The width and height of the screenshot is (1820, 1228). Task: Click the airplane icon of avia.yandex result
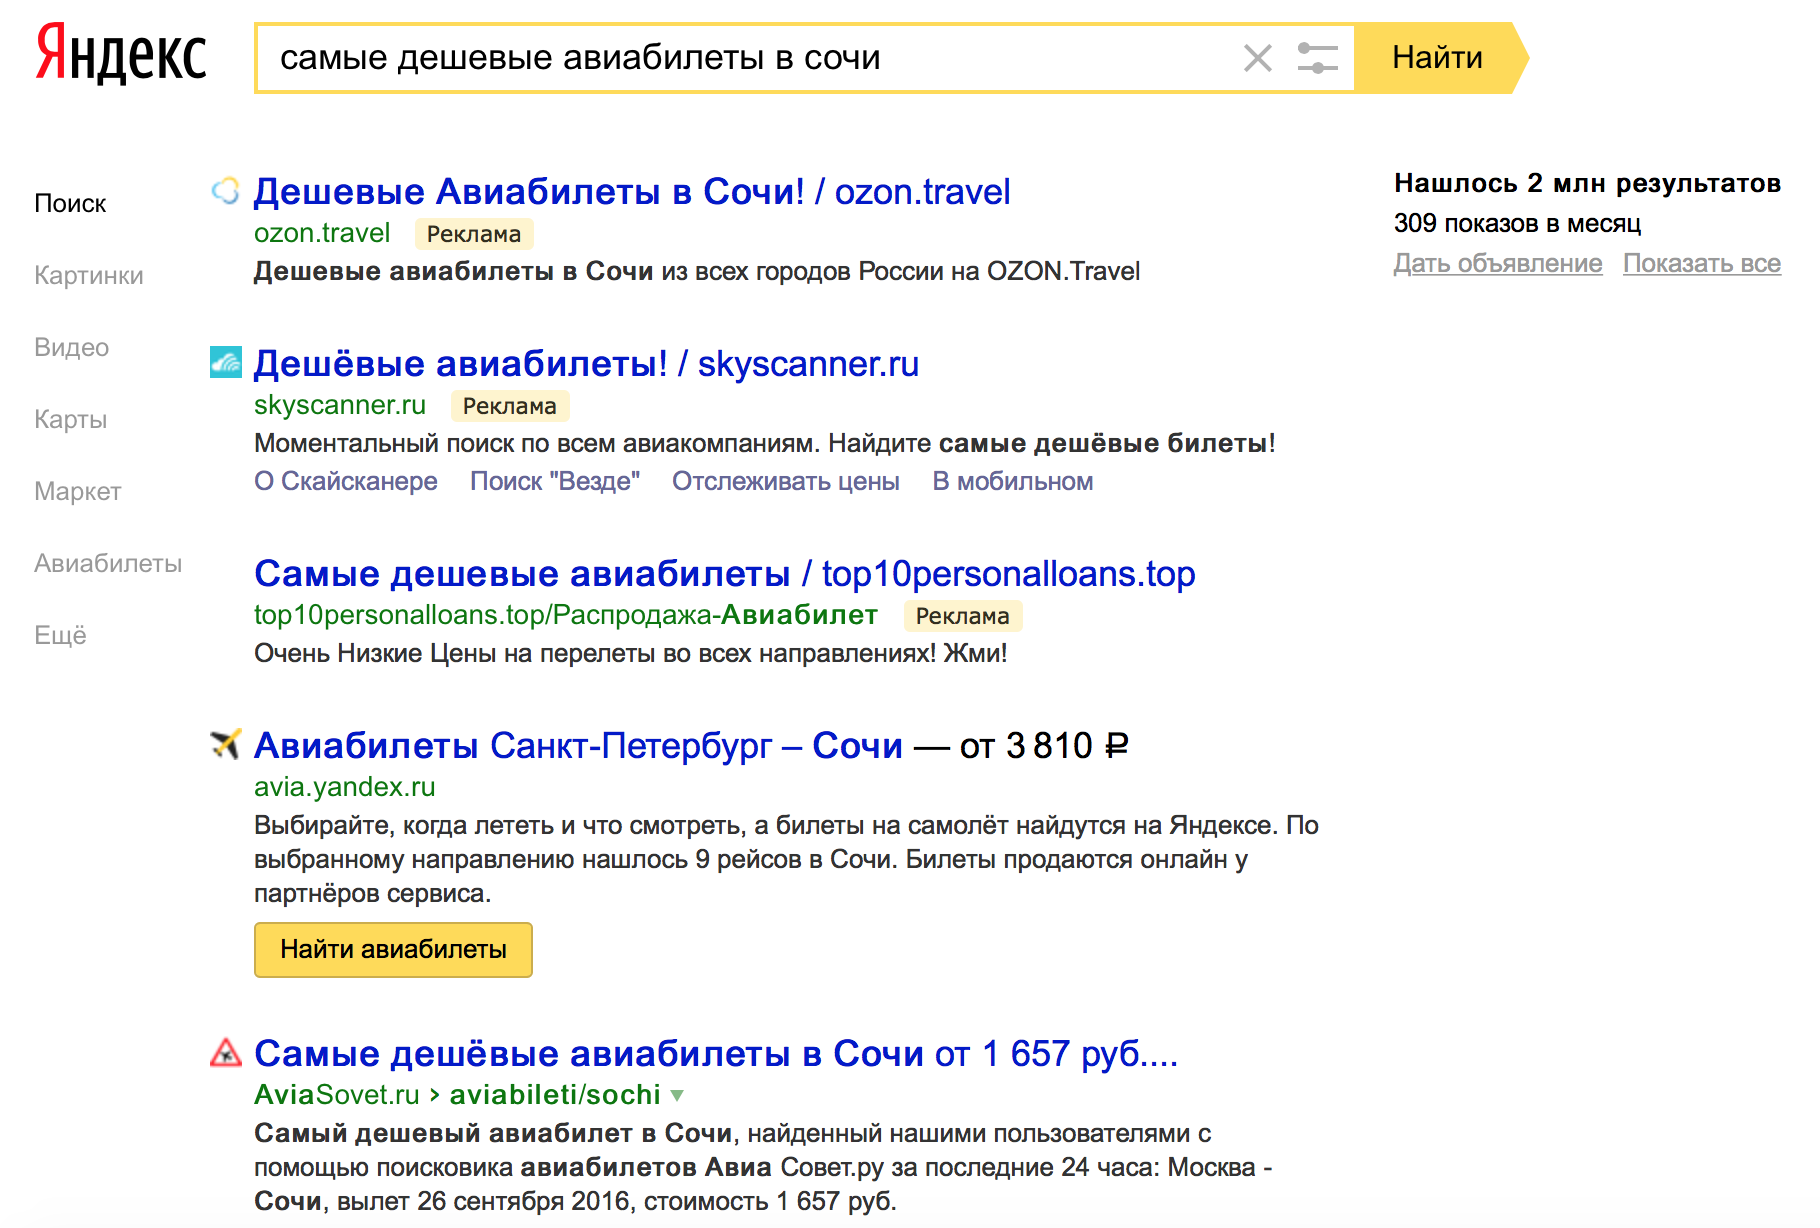[226, 744]
